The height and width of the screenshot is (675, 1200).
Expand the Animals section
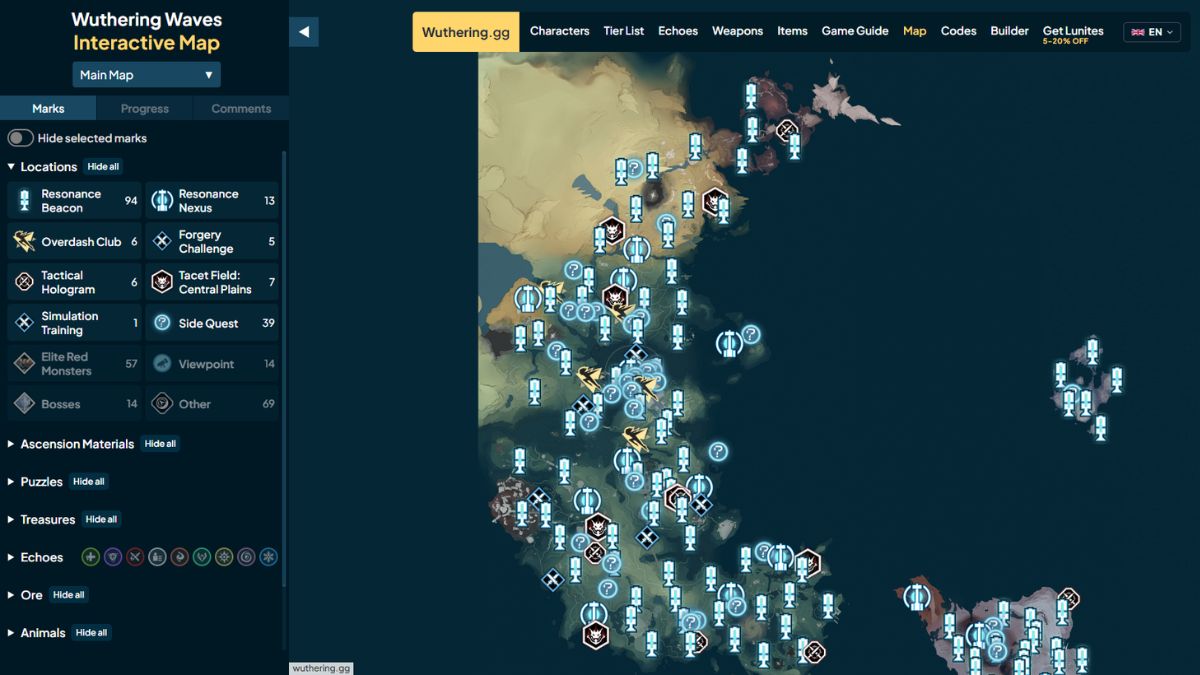36,633
